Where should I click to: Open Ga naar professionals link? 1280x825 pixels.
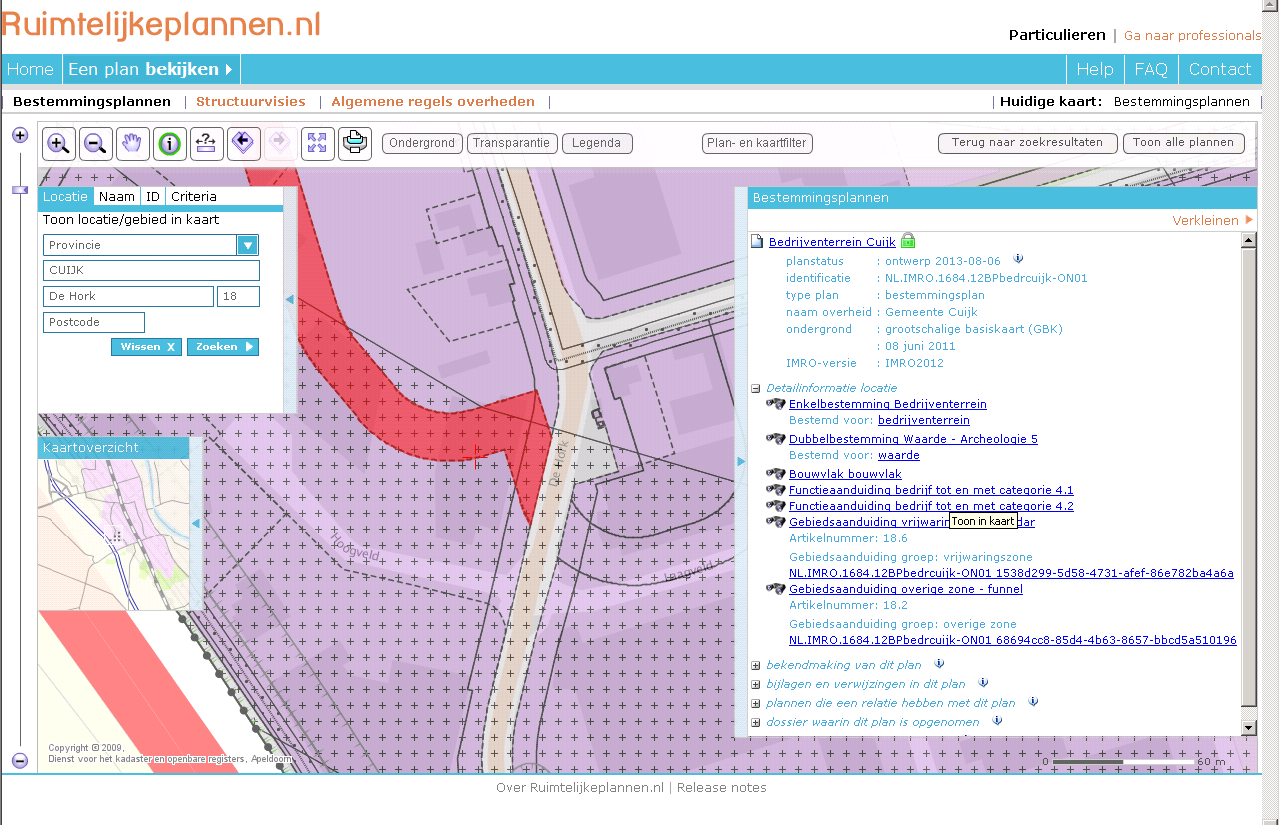click(1192, 35)
